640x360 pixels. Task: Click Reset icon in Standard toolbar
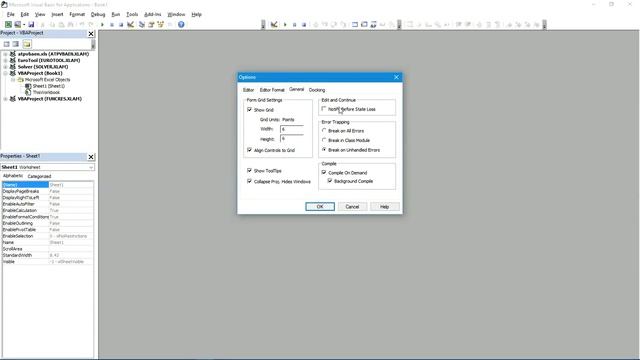121,24
